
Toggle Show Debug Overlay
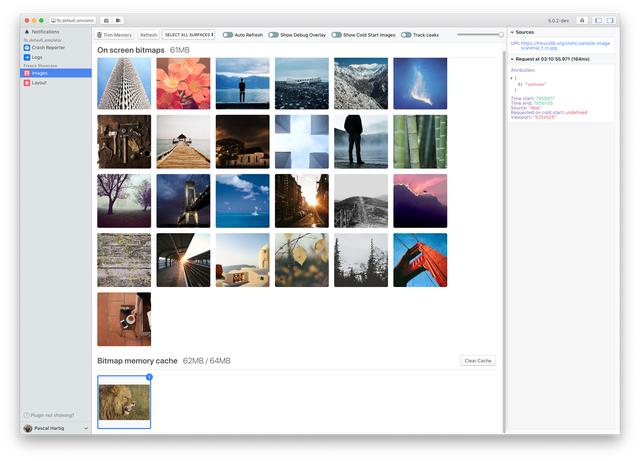(273, 35)
